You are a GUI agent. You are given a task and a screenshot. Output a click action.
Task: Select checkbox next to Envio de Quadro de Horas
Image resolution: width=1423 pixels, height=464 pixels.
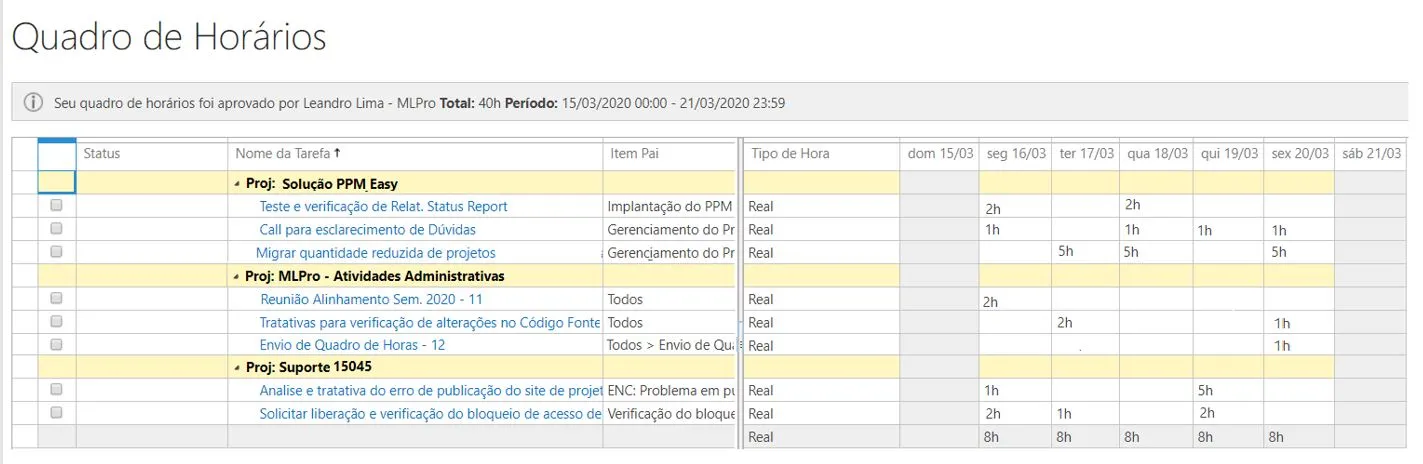click(56, 344)
